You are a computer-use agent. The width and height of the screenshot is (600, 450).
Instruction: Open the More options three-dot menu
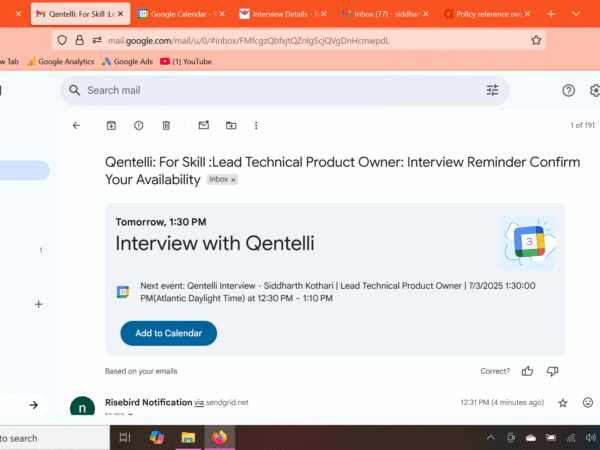256,126
